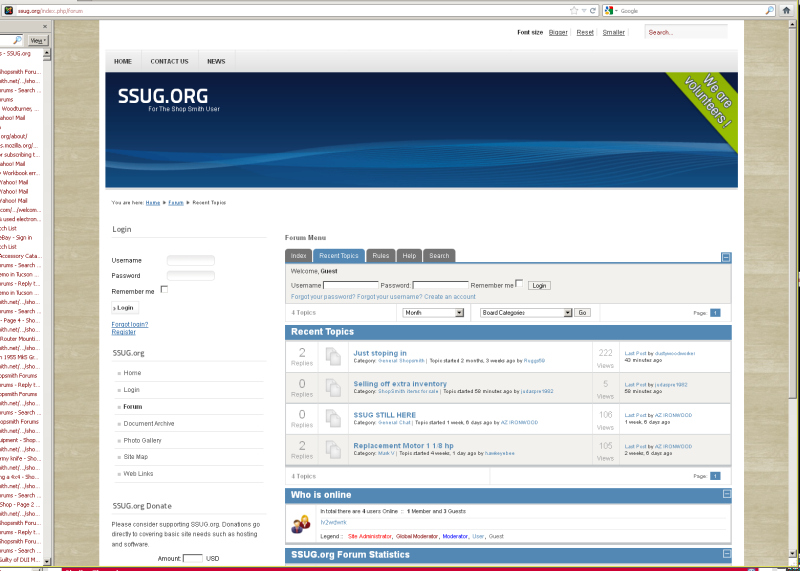The height and width of the screenshot is (571, 800).
Task: Collapse the Forum Menu panel with minus icon
Action: click(726, 257)
